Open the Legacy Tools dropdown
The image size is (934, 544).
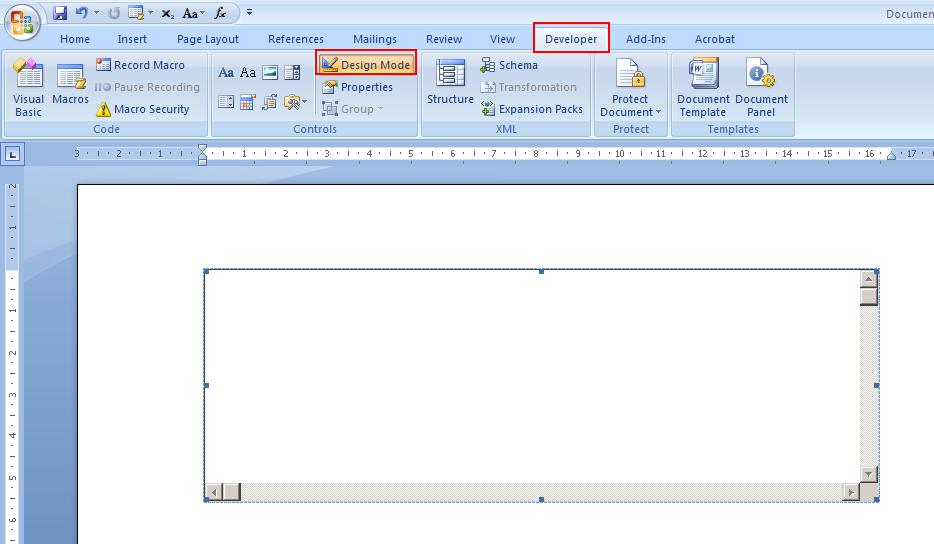pos(295,102)
